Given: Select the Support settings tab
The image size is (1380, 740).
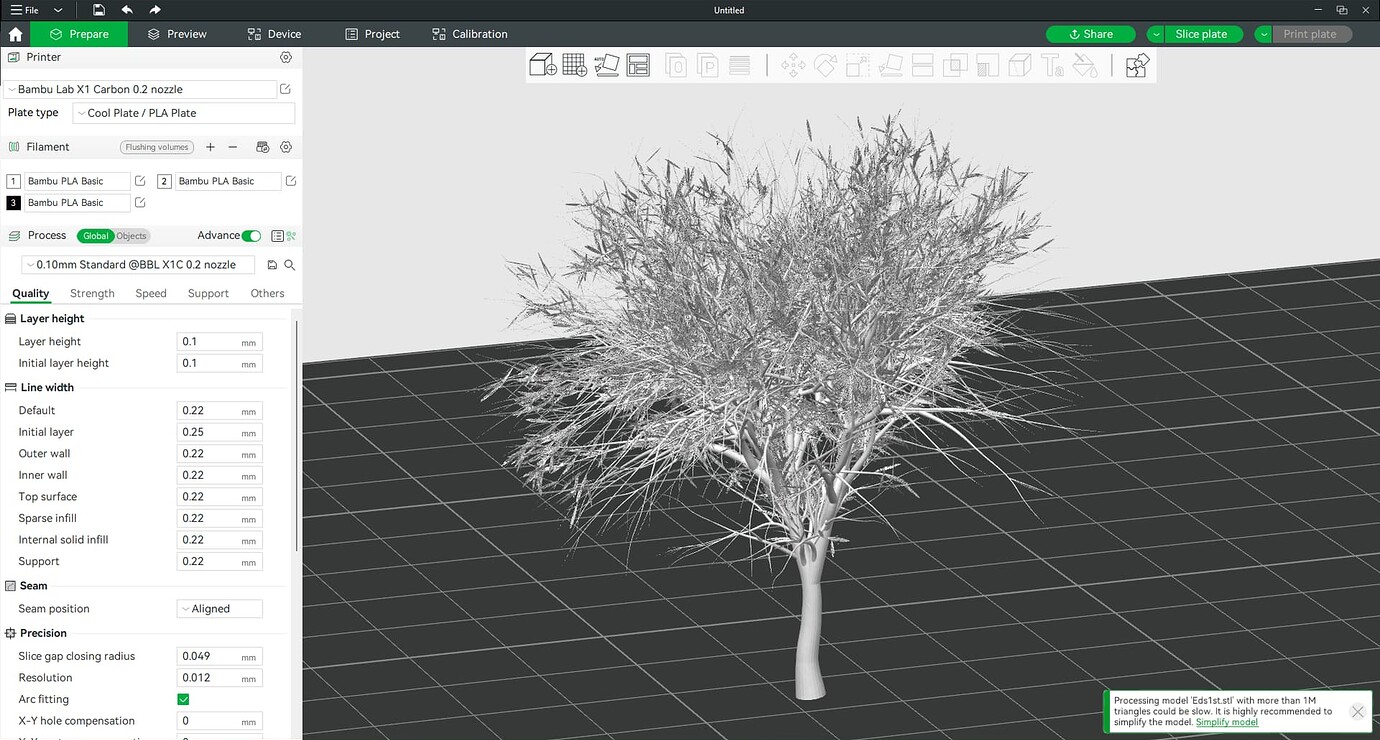Looking at the screenshot, I should point(208,293).
